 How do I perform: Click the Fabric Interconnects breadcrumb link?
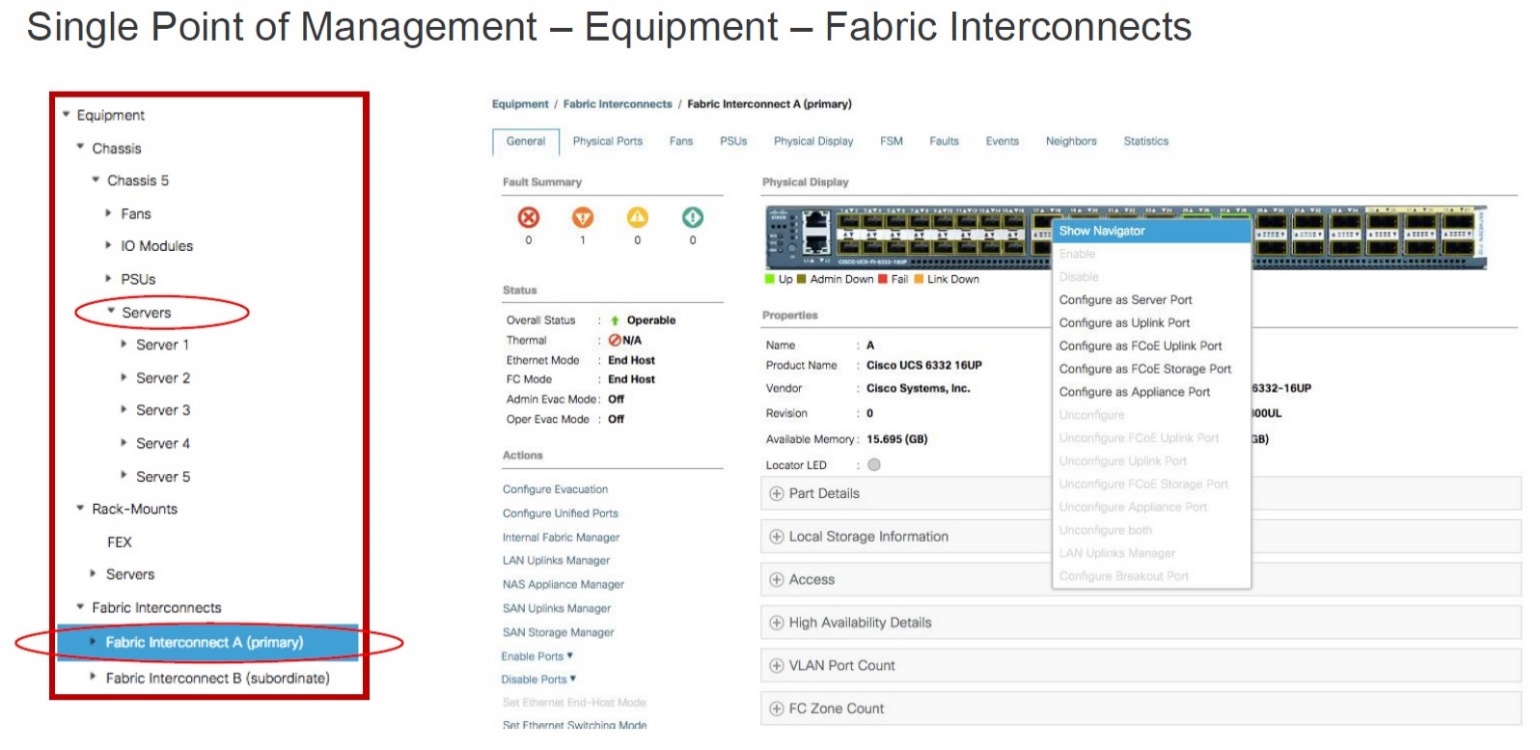[618, 104]
